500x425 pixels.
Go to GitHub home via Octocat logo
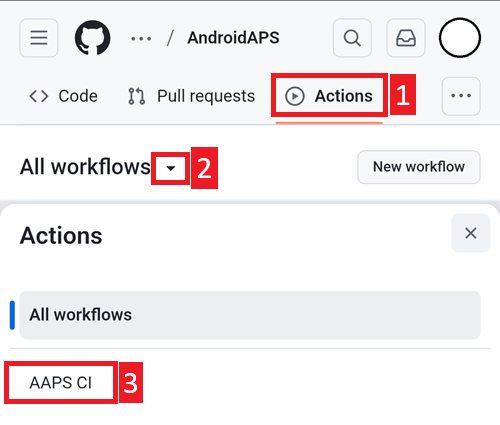(x=92, y=38)
